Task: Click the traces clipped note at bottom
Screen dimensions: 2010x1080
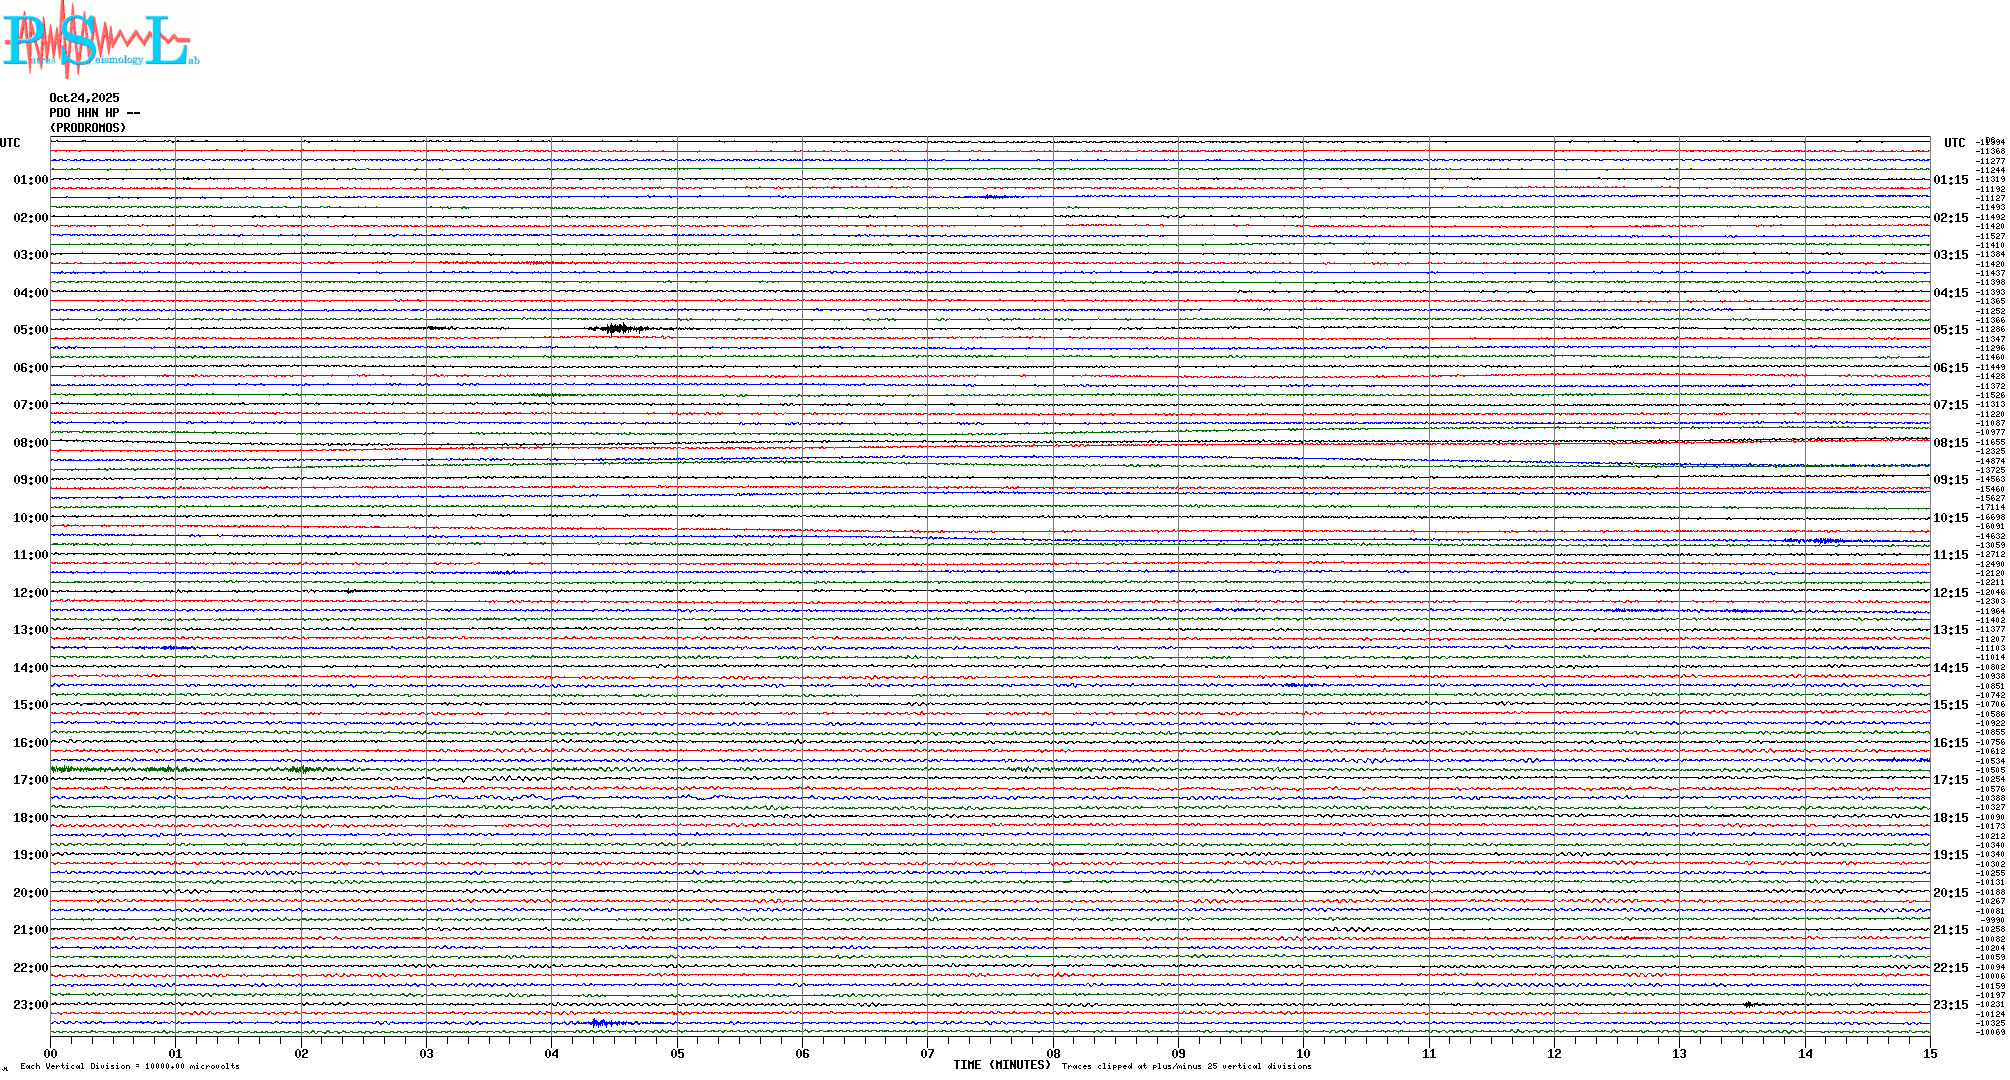Action: [1186, 1066]
